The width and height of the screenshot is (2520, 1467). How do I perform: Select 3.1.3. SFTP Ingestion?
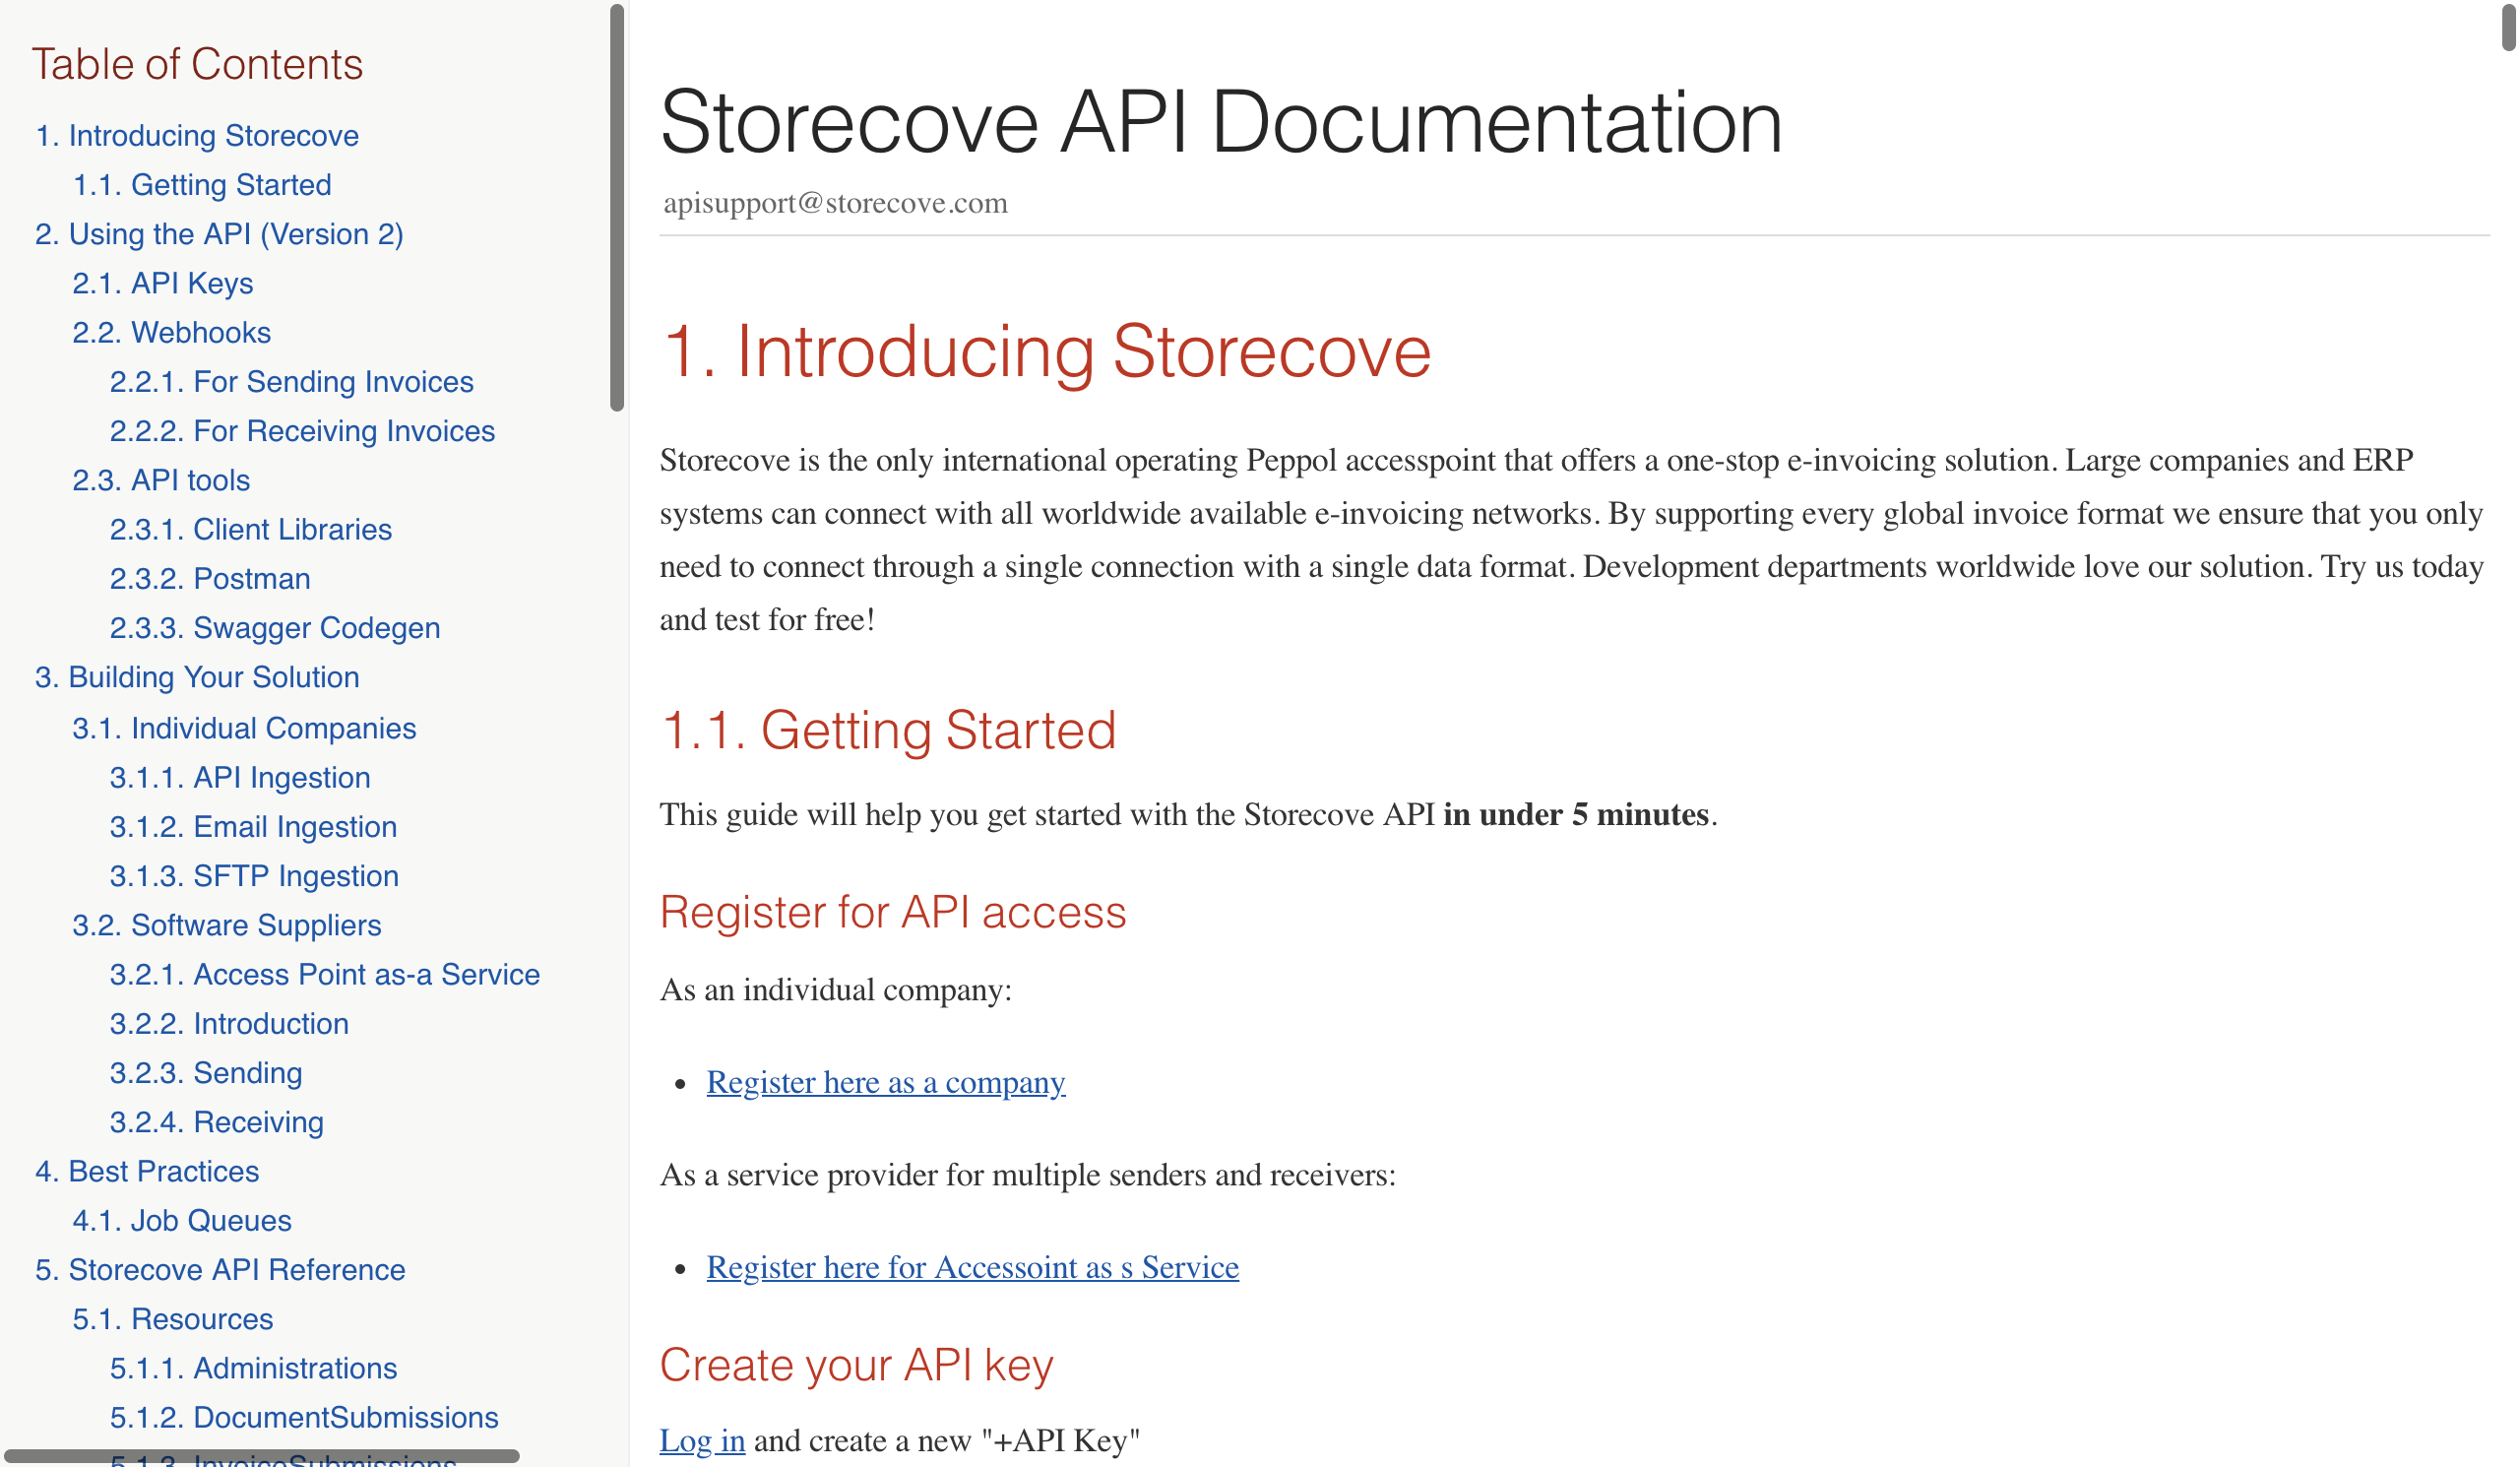[x=254, y=876]
